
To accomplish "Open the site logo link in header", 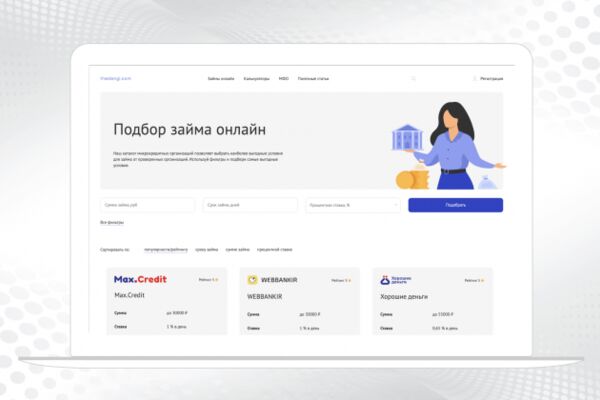I will pyautogui.click(x=115, y=78).
